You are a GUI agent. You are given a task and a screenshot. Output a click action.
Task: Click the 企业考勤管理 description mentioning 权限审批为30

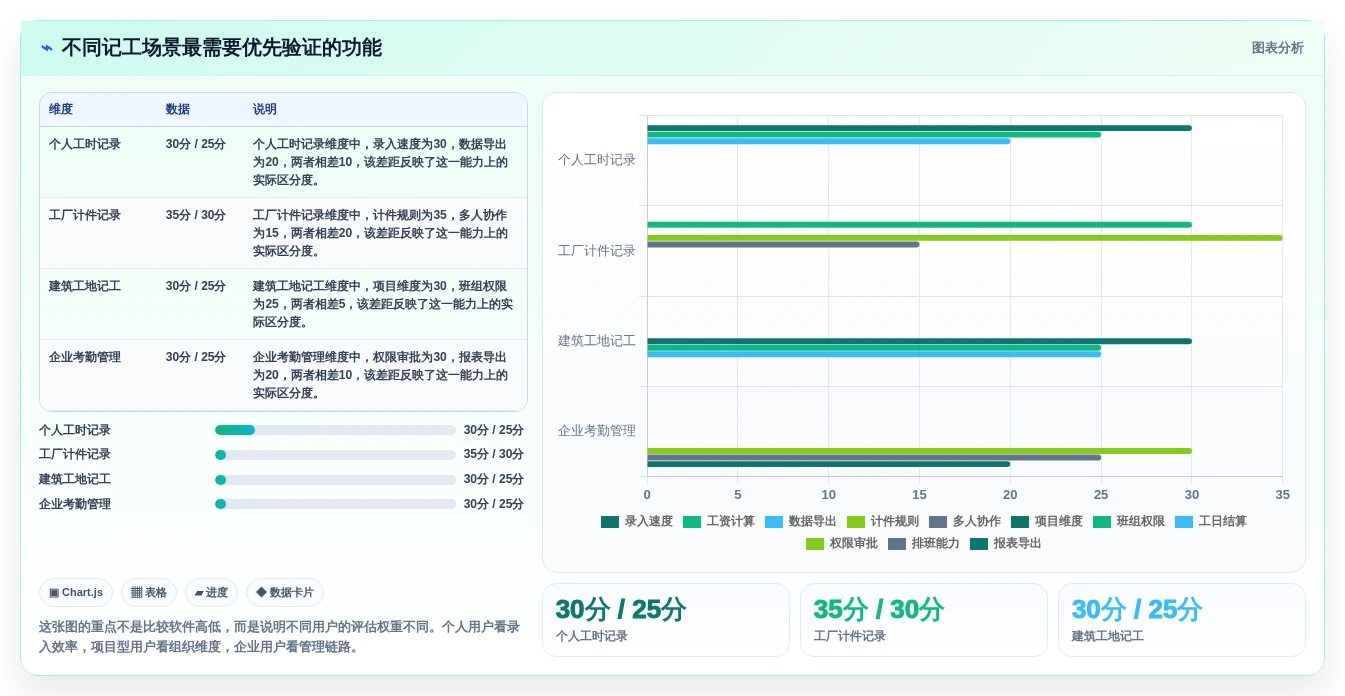[x=381, y=375]
